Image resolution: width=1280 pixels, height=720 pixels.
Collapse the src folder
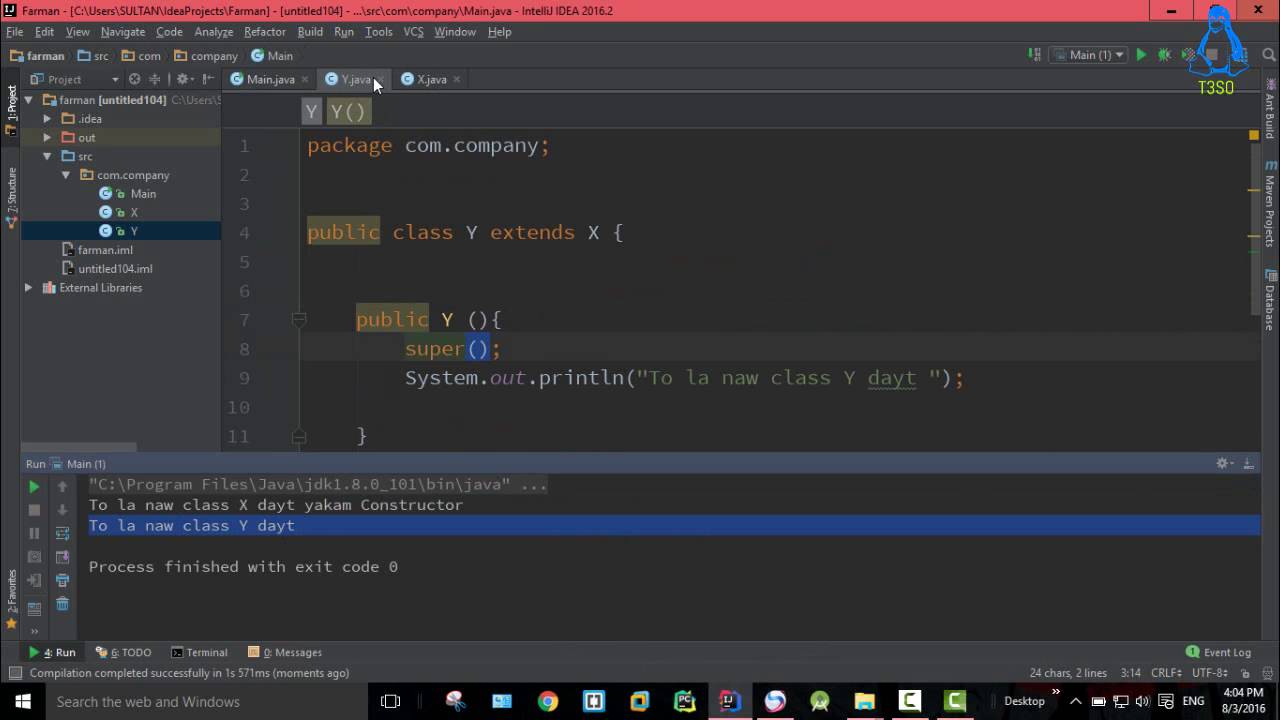click(46, 157)
